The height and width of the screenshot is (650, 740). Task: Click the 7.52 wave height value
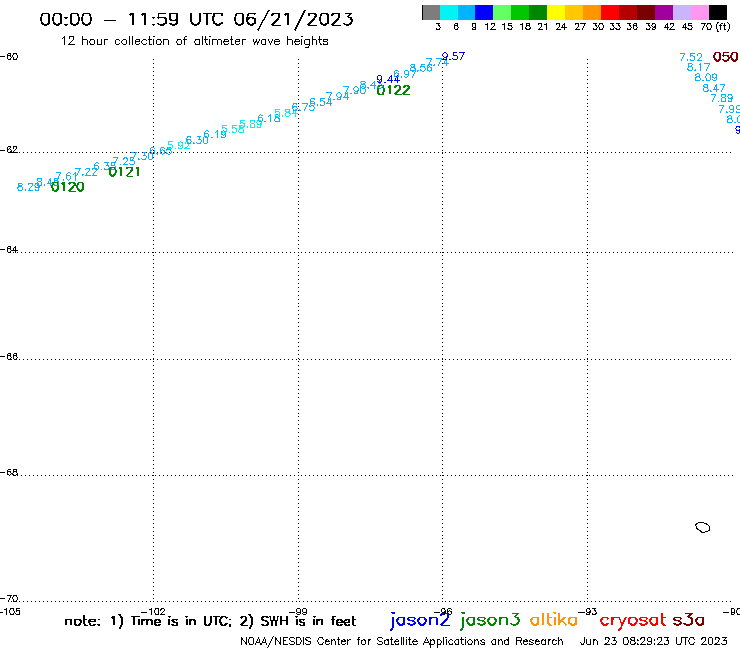691,57
